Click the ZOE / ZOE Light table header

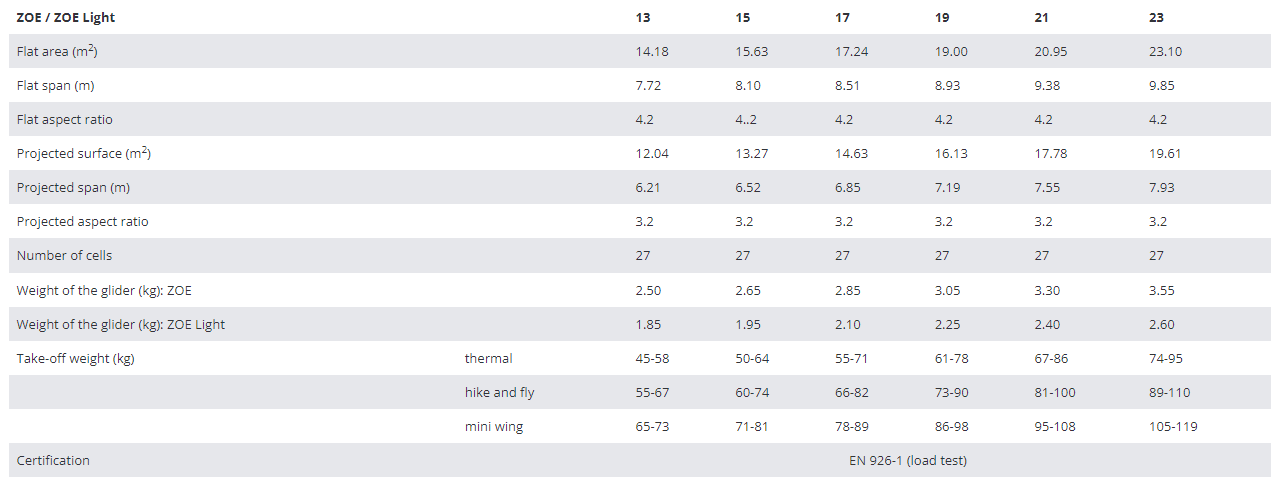(73, 17)
